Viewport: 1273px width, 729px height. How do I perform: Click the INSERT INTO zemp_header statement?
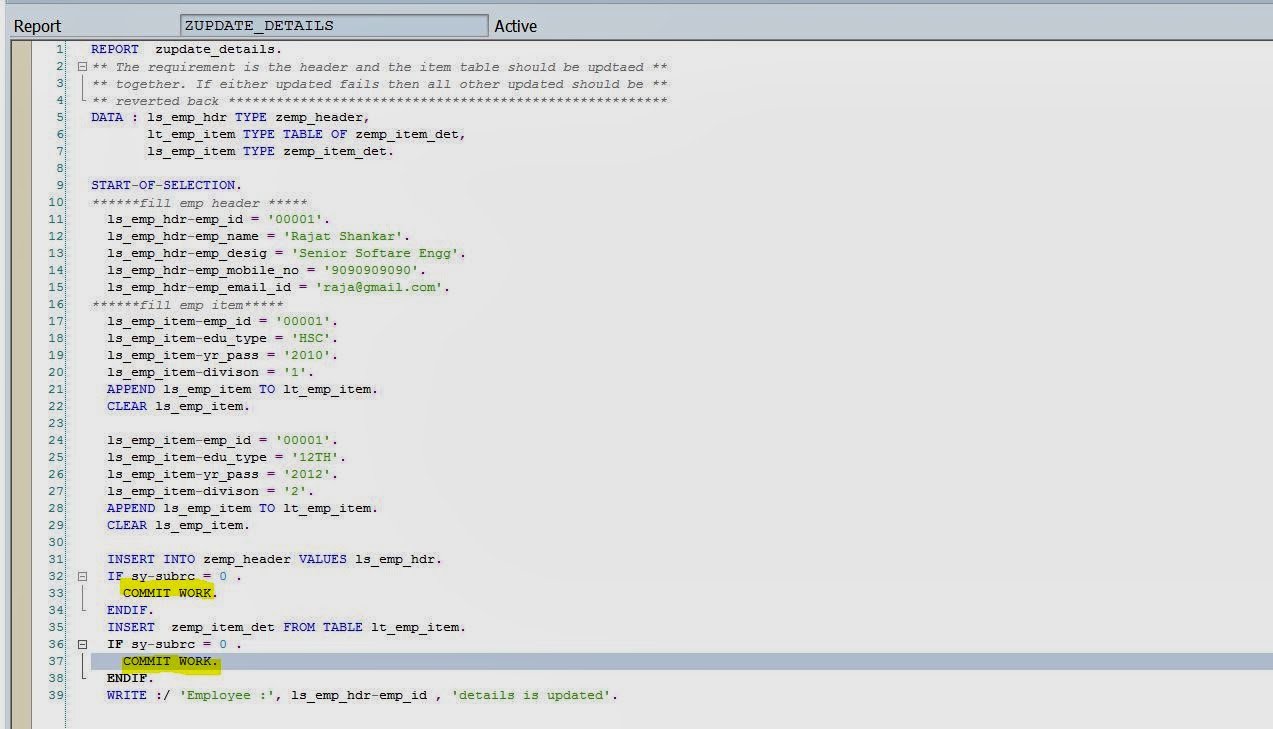[x=274, y=559]
